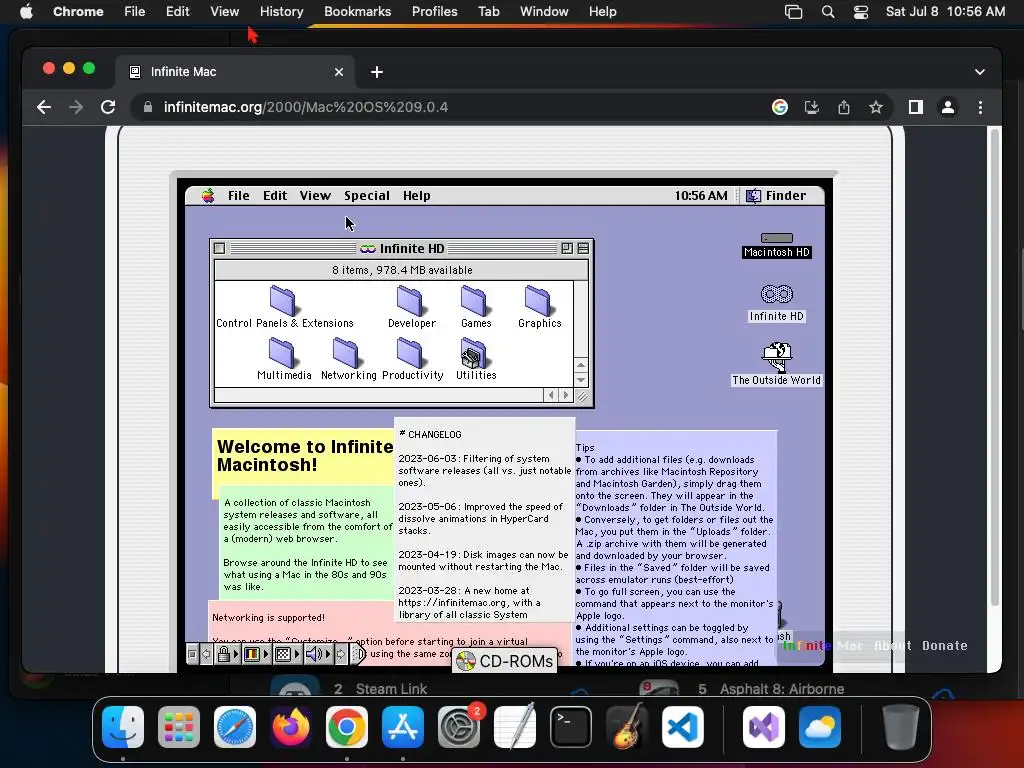Viewport: 1024px width, 768px height.
Task: Open GarageBand from the Dock
Action: tap(626, 727)
